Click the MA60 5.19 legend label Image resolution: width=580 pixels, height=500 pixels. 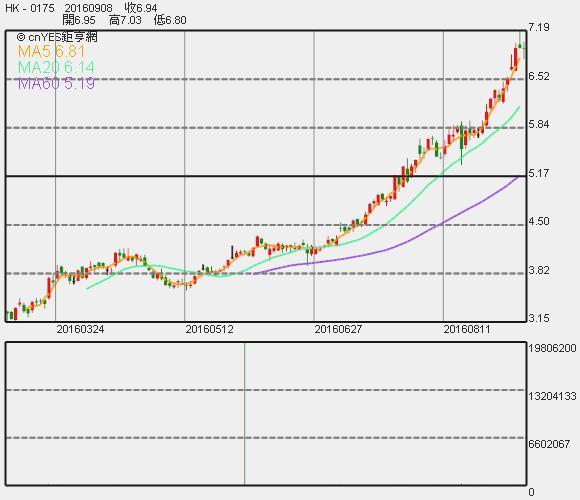coord(56,84)
